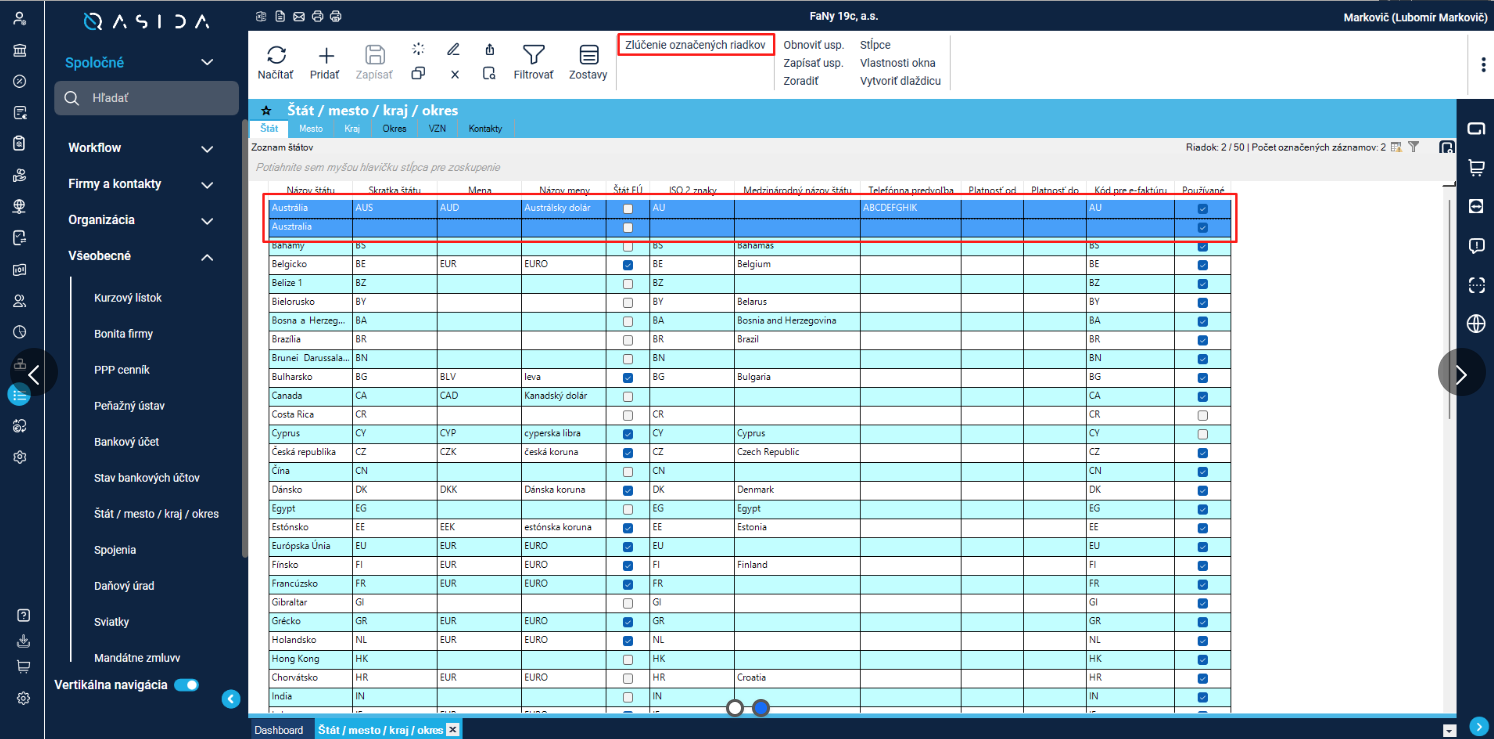Viewport: 1494px width, 739px height.
Task: Open the Filtrovať funnel filter
Action: (x=533, y=55)
